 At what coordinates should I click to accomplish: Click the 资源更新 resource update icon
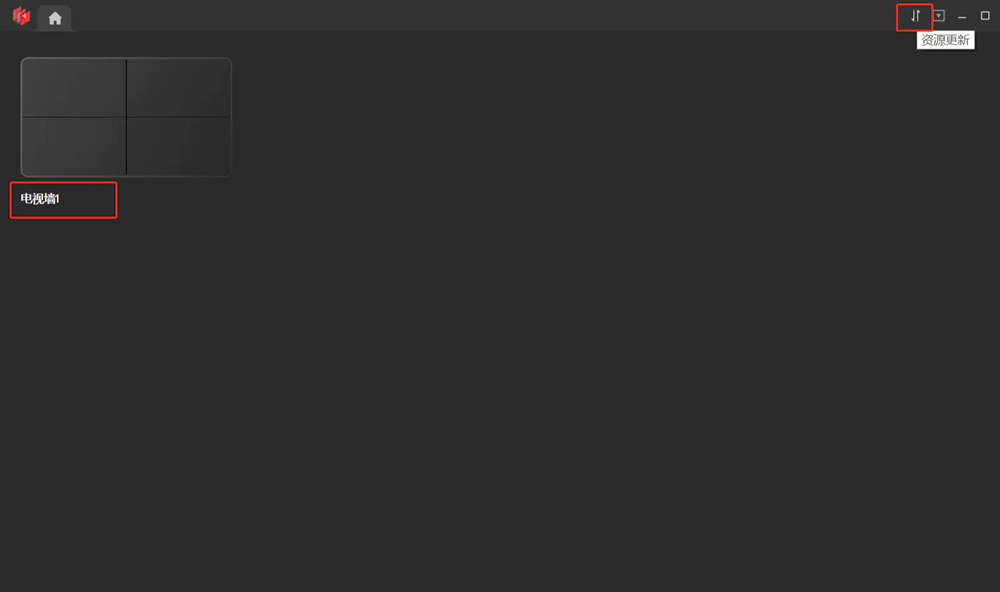tap(915, 16)
